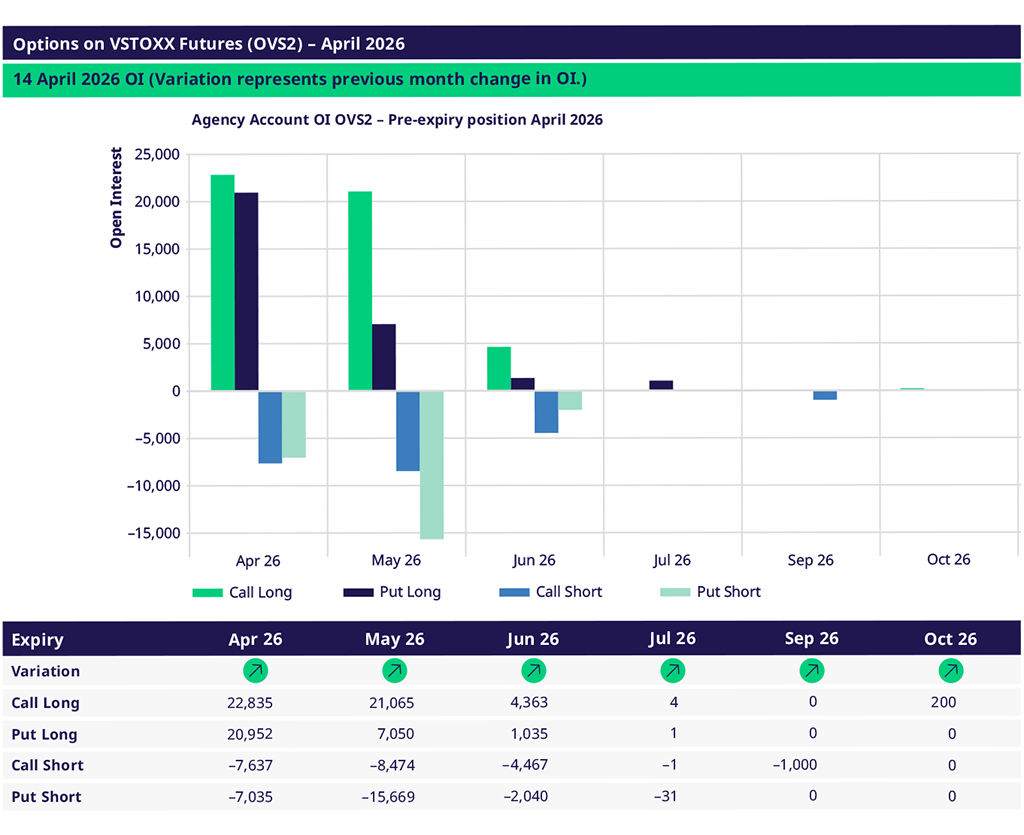Select the Apr 26 Put Short light-green bar
Screen dimensions: 1024x835
point(294,424)
